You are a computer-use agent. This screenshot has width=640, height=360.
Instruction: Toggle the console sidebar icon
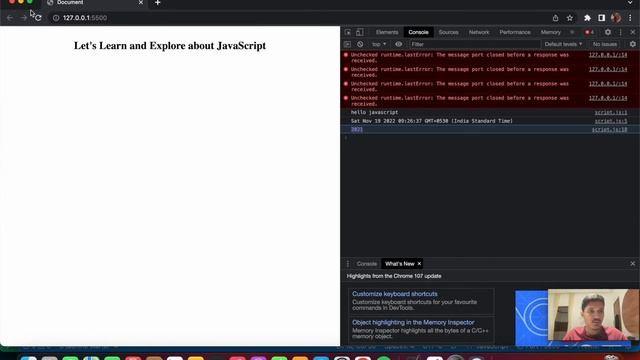pyautogui.click(x=347, y=44)
